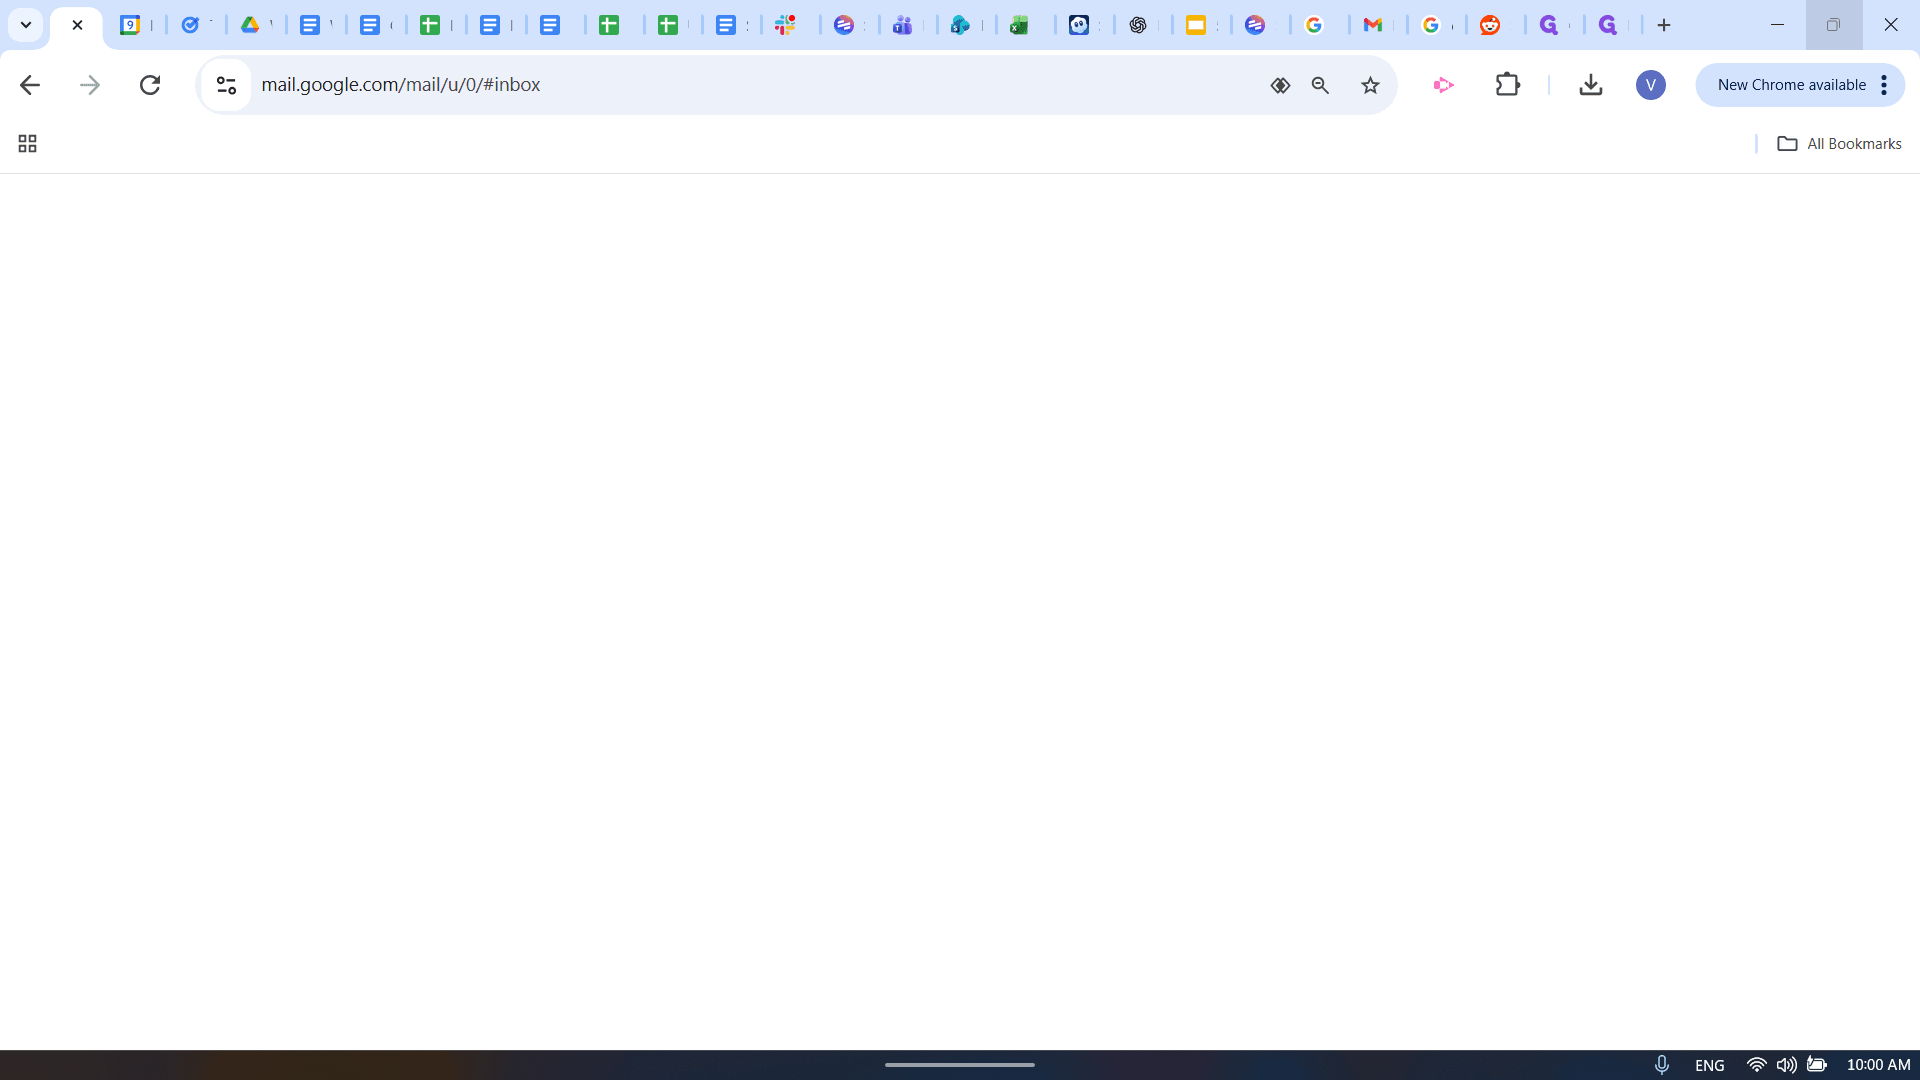The width and height of the screenshot is (1920, 1080).
Task: View site information icon in address bar
Action: coord(226,85)
